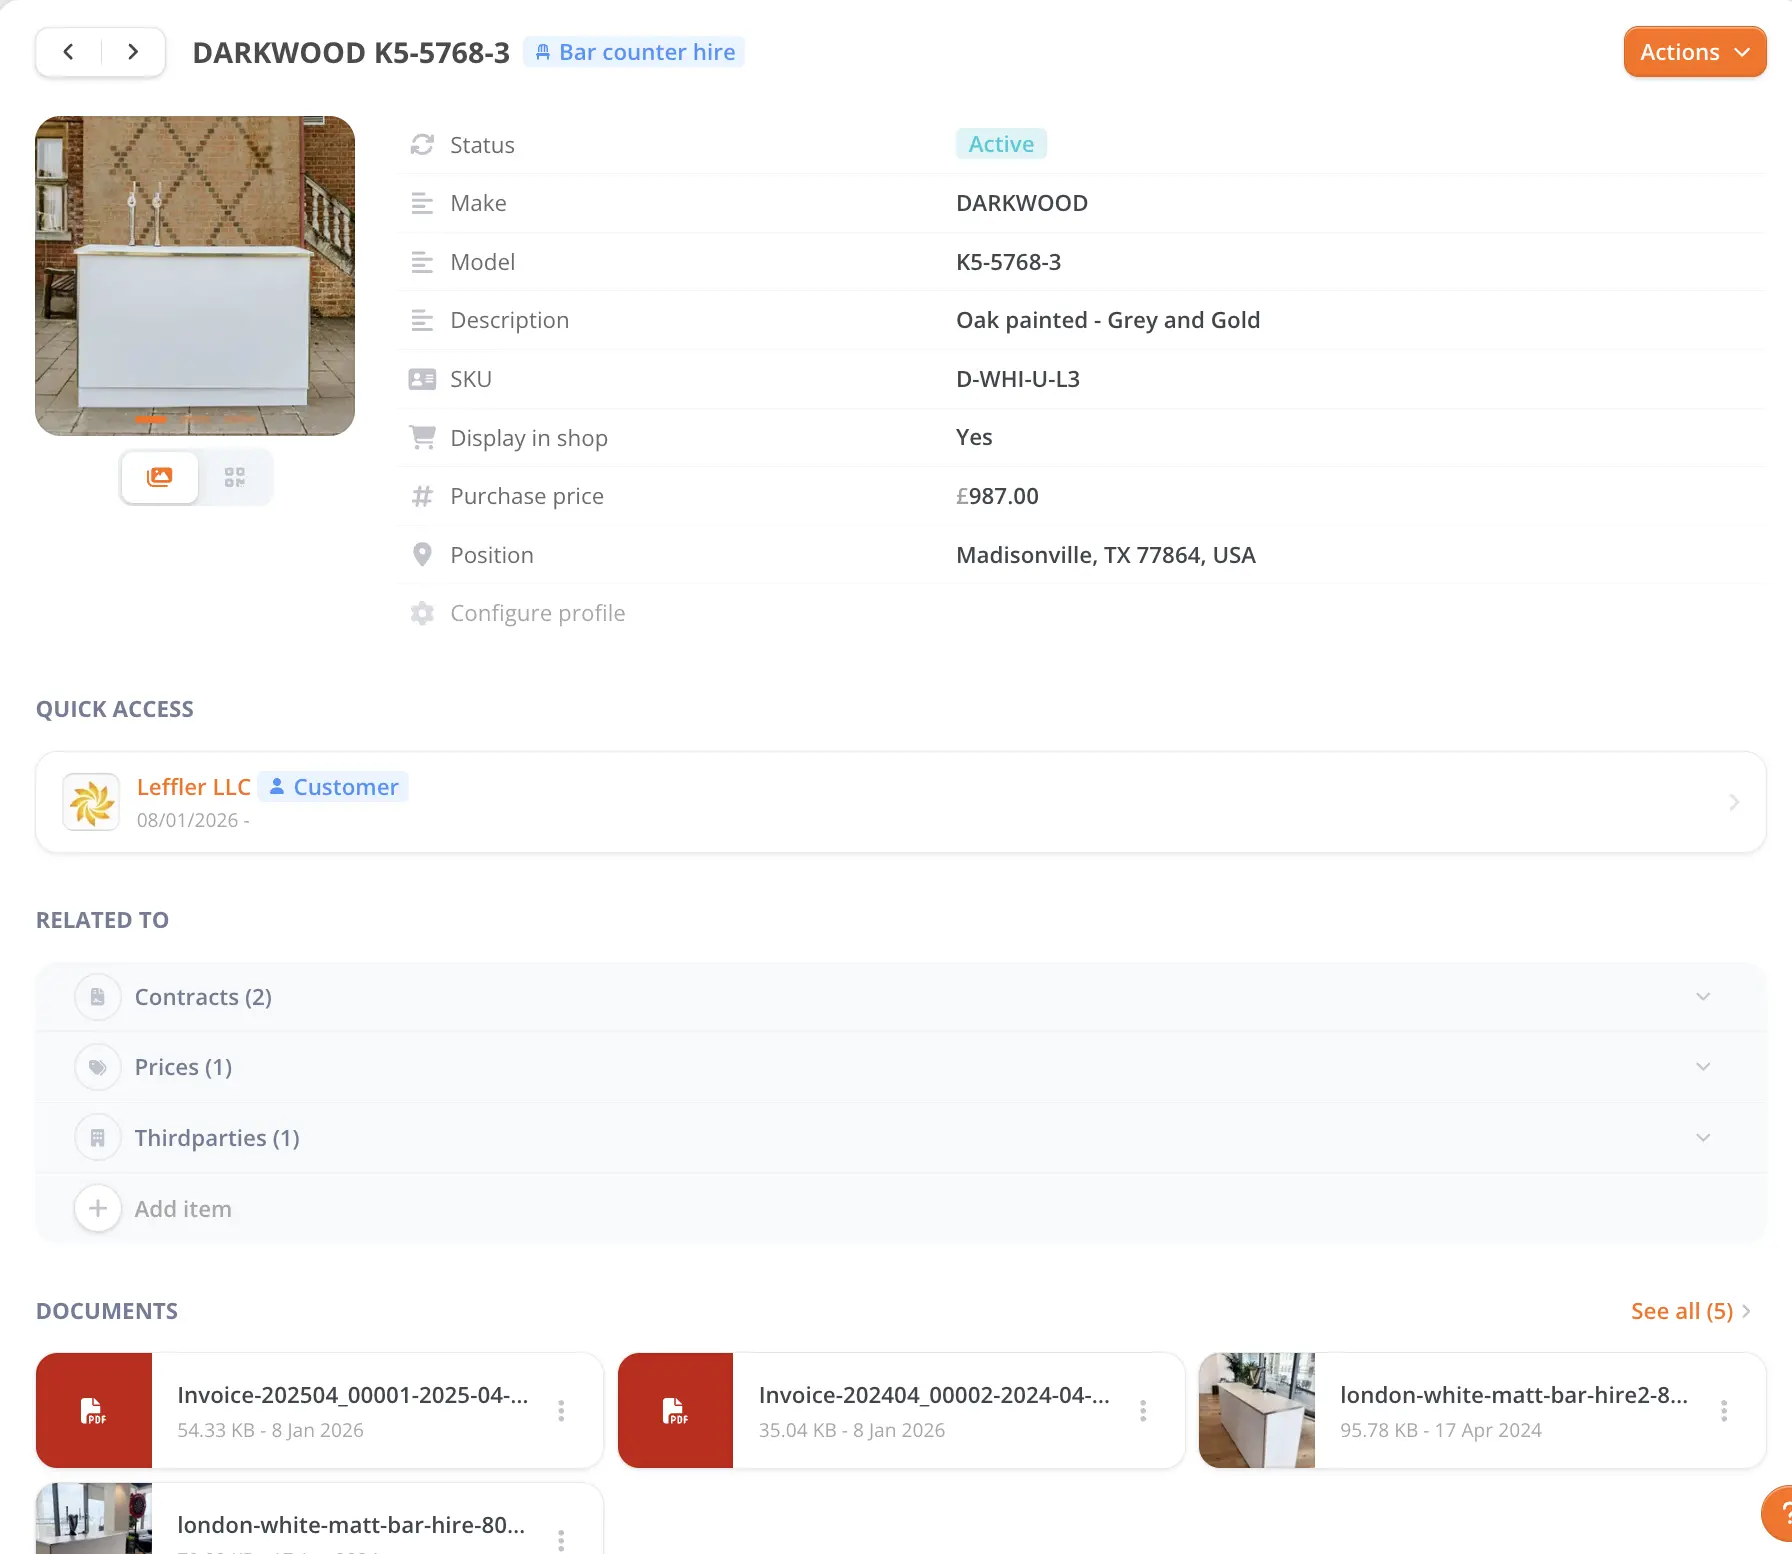Go to next item with right arrow
Viewport: 1792px width, 1554px height.
[x=133, y=52]
